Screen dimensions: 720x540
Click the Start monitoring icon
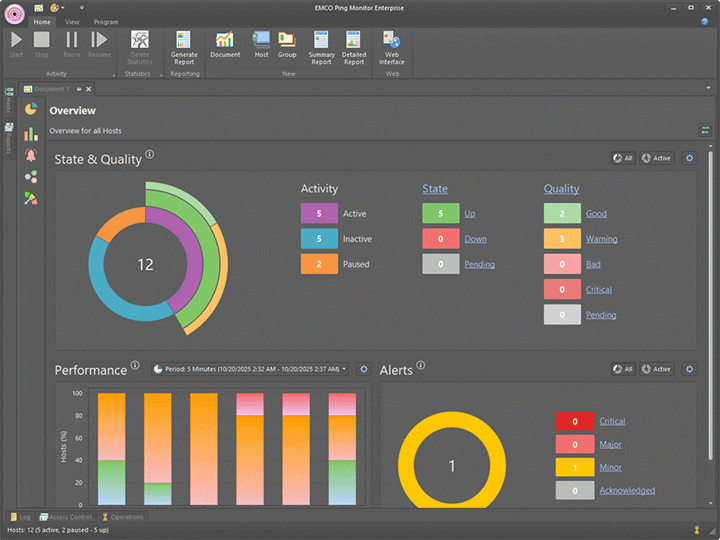[x=16, y=40]
